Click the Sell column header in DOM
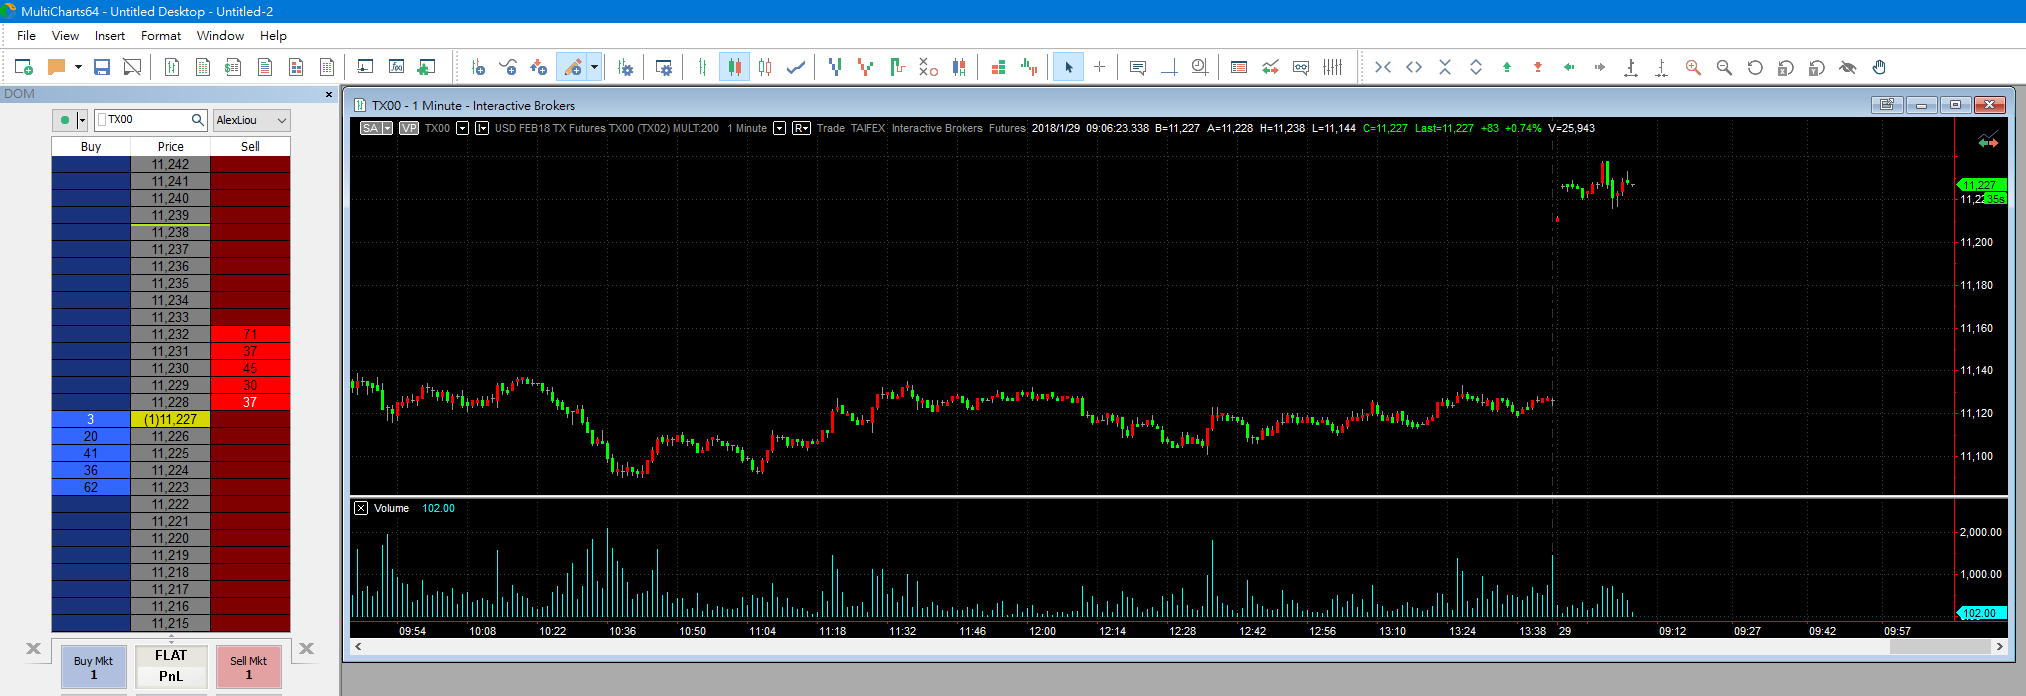 (x=250, y=146)
